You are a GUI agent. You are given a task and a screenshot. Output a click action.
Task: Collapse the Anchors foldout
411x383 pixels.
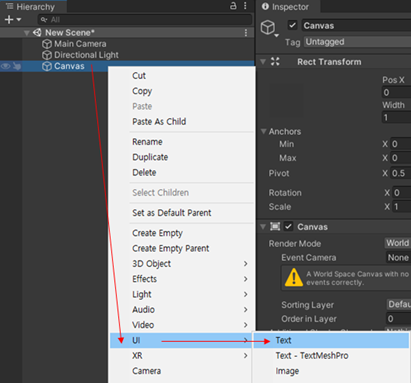click(264, 131)
